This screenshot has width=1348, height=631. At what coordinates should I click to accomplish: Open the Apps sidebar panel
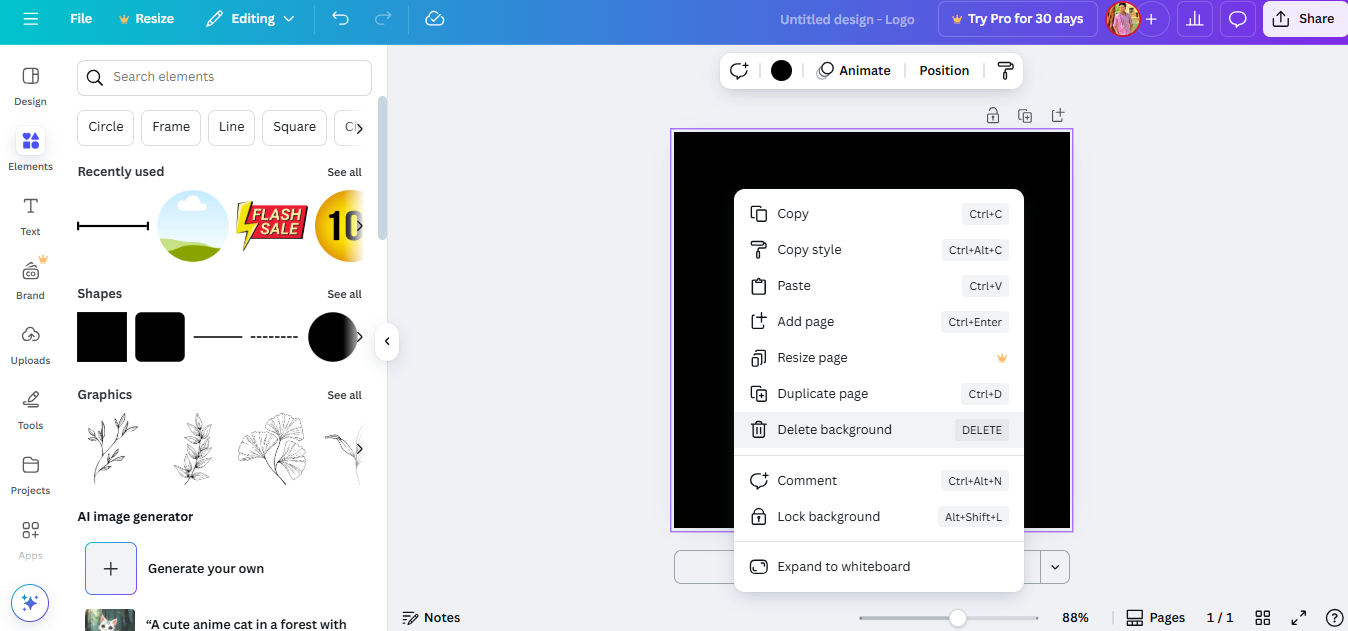pyautogui.click(x=30, y=540)
